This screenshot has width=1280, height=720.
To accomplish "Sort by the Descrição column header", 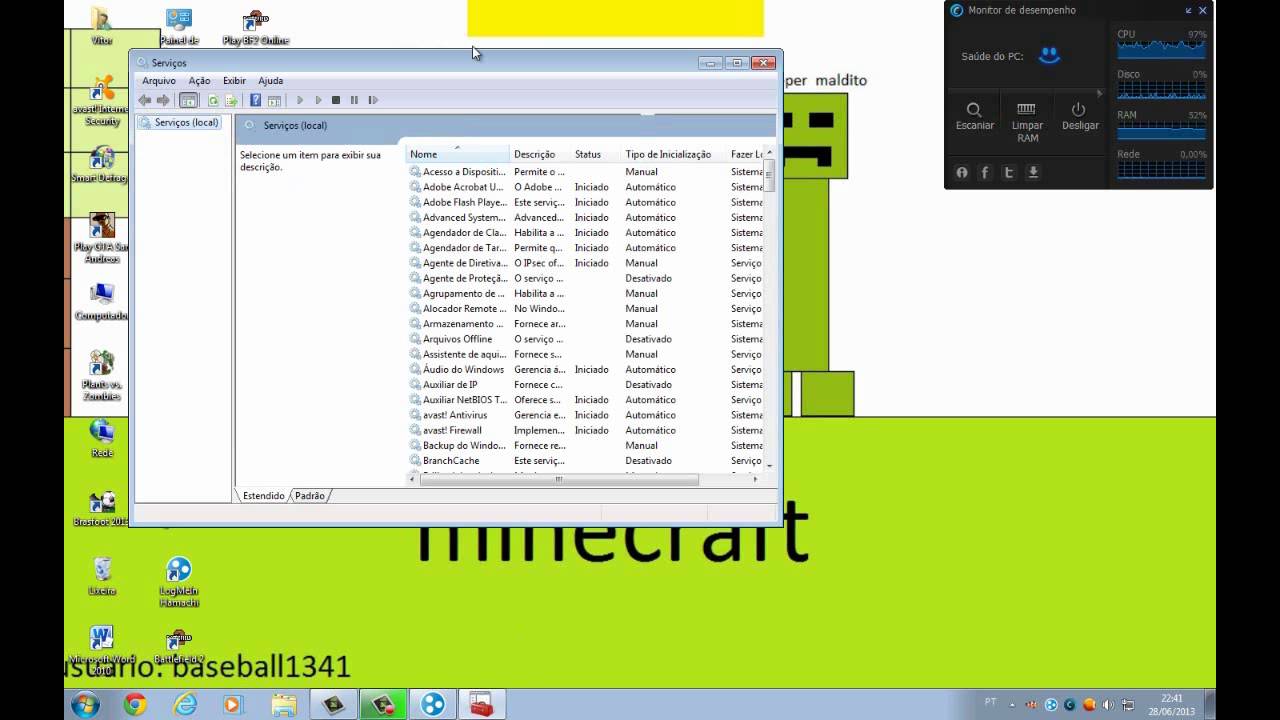I will point(540,154).
